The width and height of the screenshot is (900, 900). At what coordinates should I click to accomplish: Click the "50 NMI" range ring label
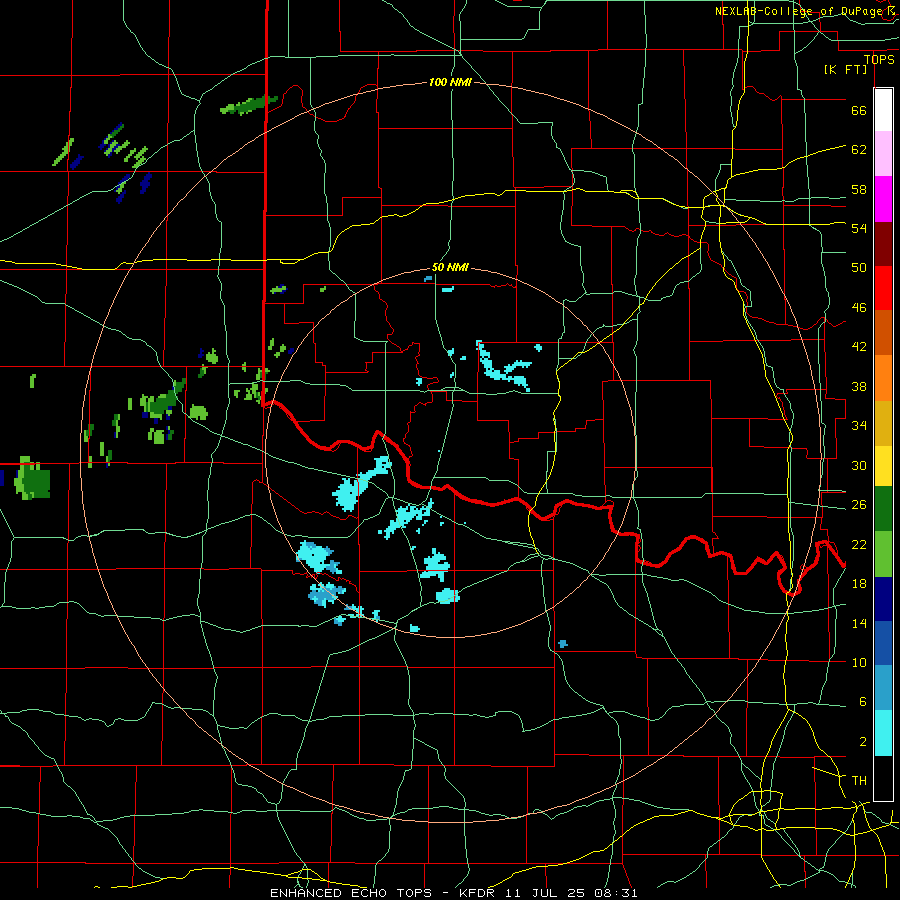pos(450,267)
